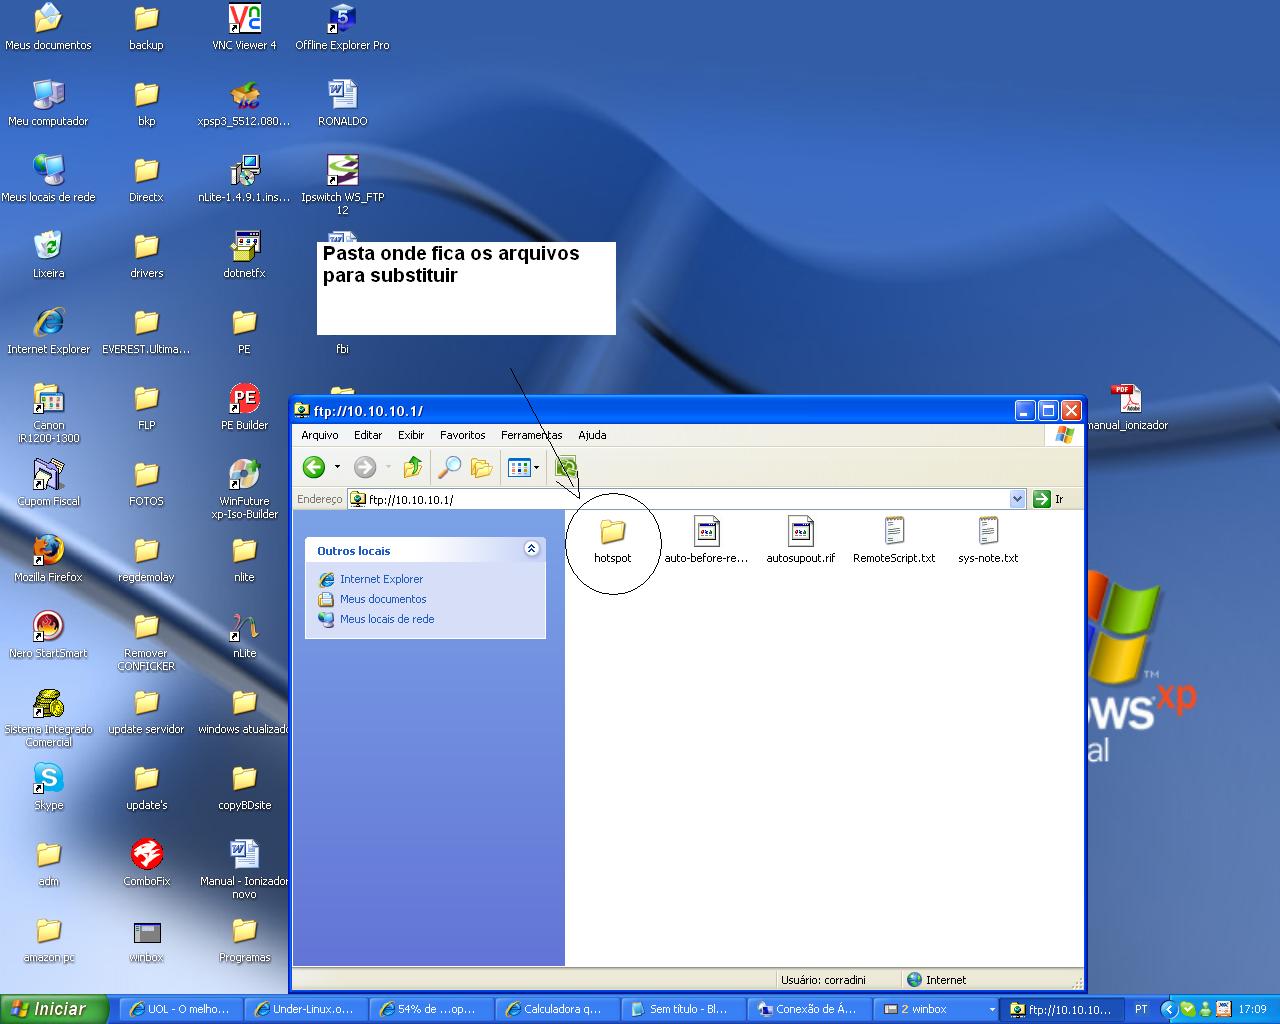Image resolution: width=1280 pixels, height=1024 pixels.
Task: Select the Ipswitch WS_FTP 12 desktop icon
Action: click(x=342, y=185)
